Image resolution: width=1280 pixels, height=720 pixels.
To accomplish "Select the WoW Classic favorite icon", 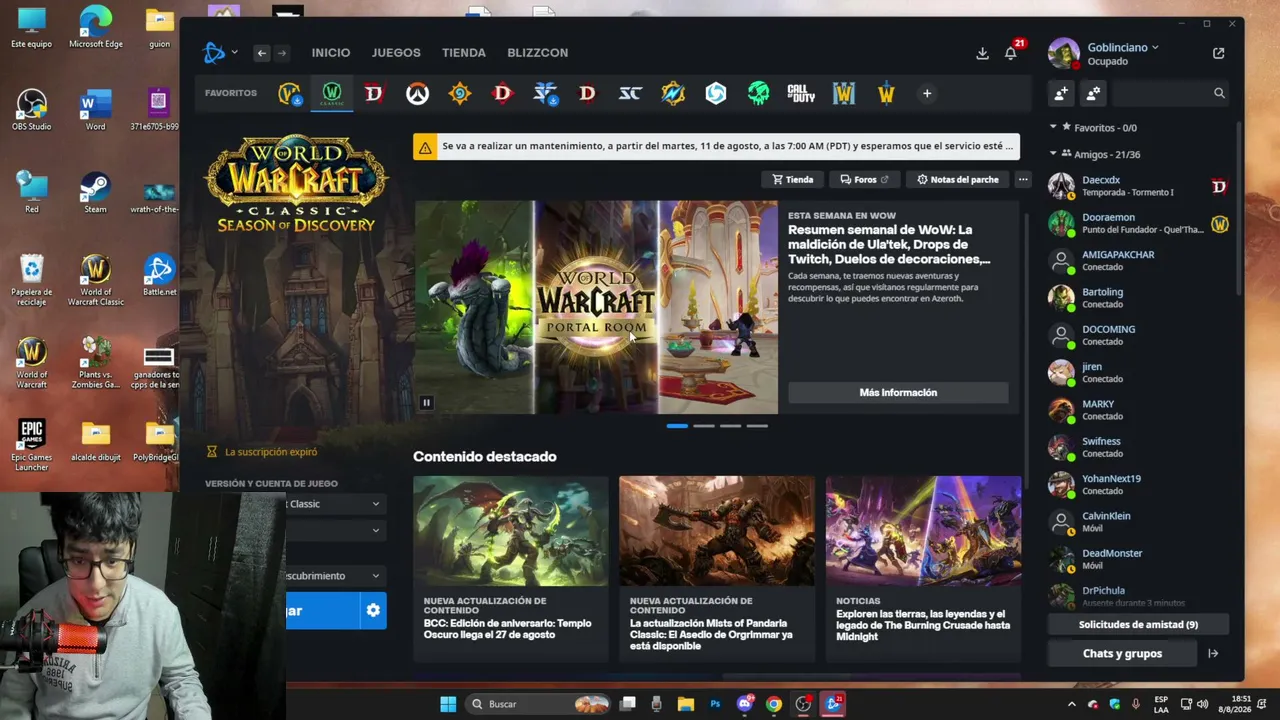I will tap(331, 93).
